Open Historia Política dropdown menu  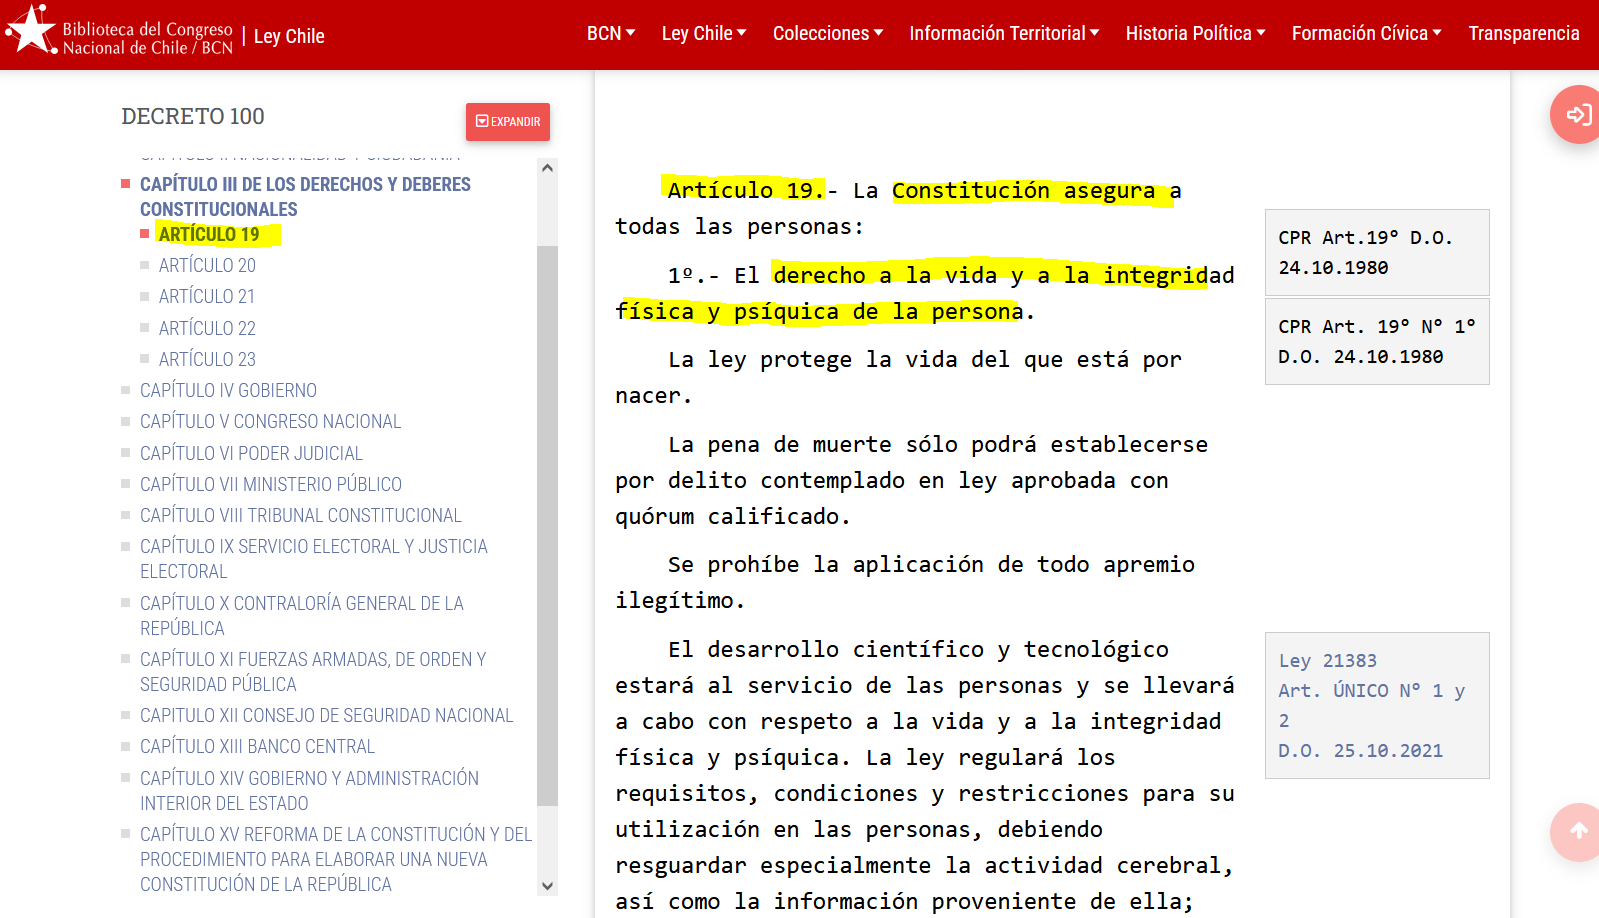(1195, 34)
